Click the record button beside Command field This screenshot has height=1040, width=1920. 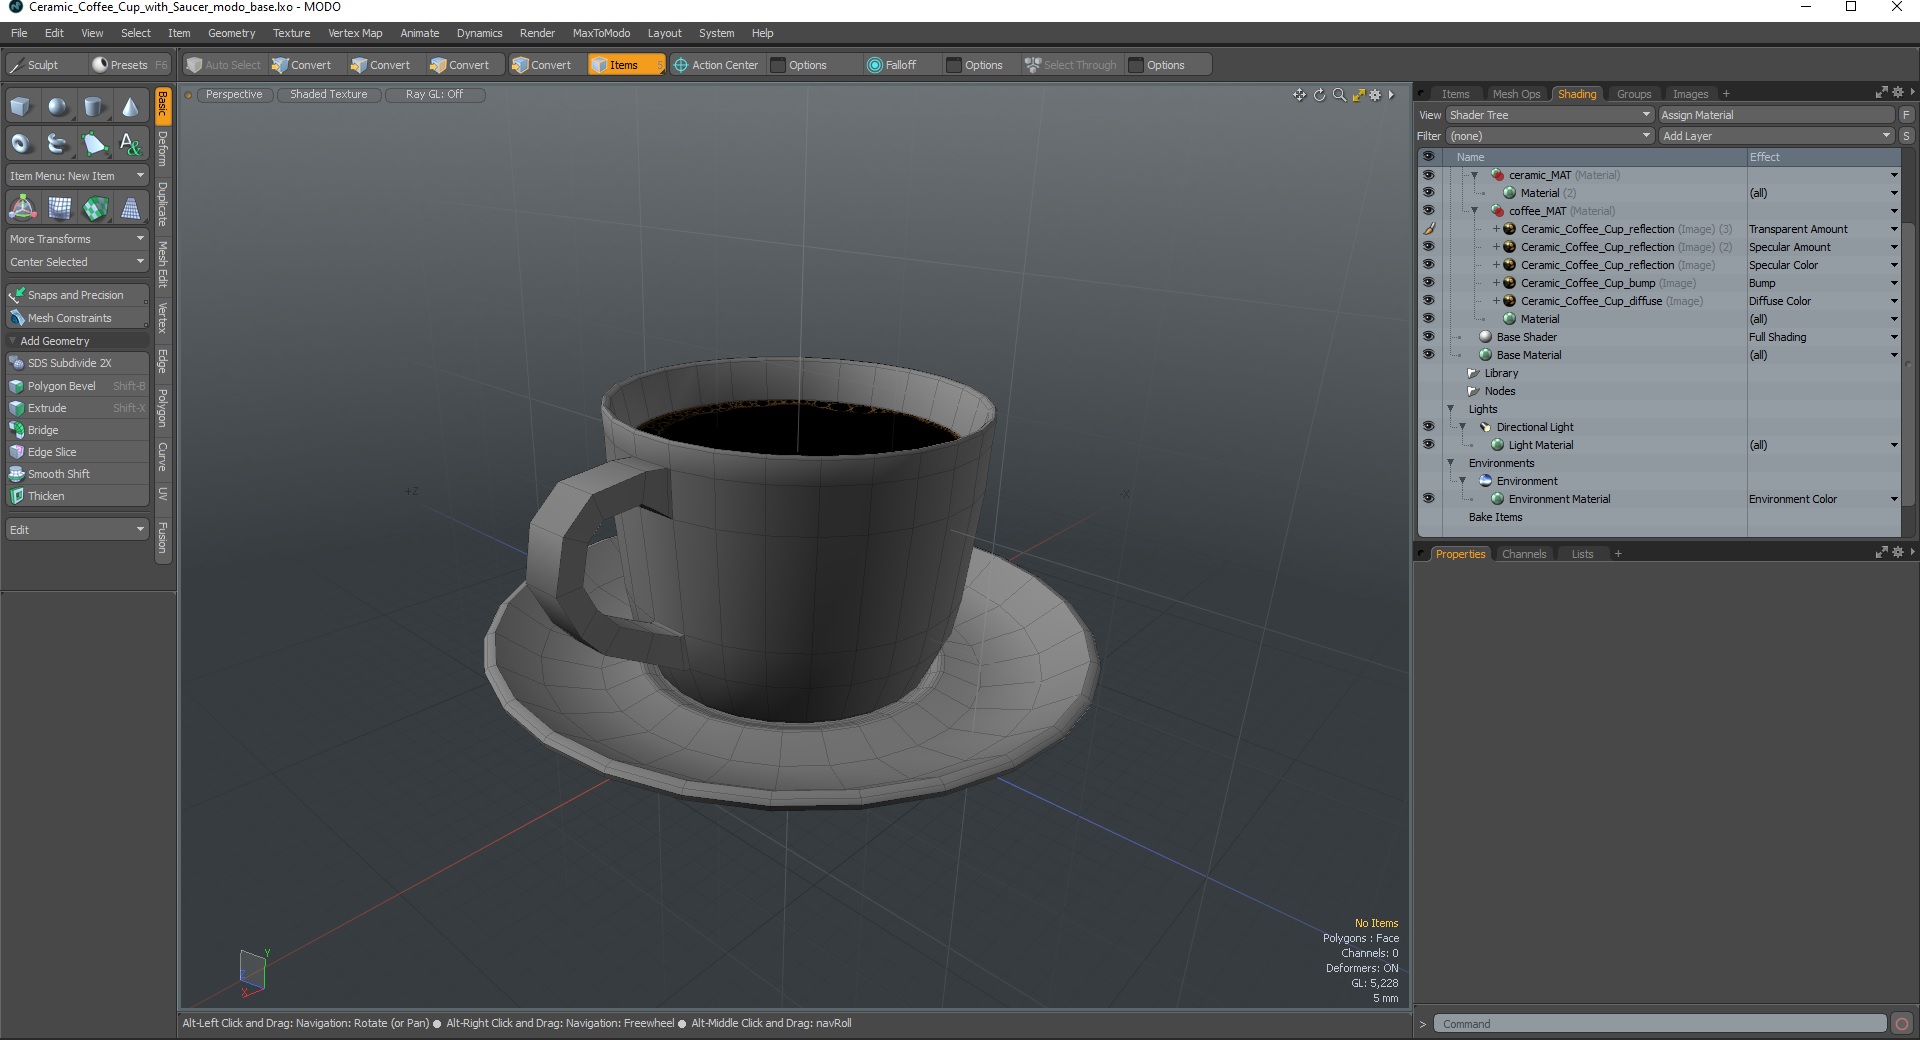[1902, 1023]
